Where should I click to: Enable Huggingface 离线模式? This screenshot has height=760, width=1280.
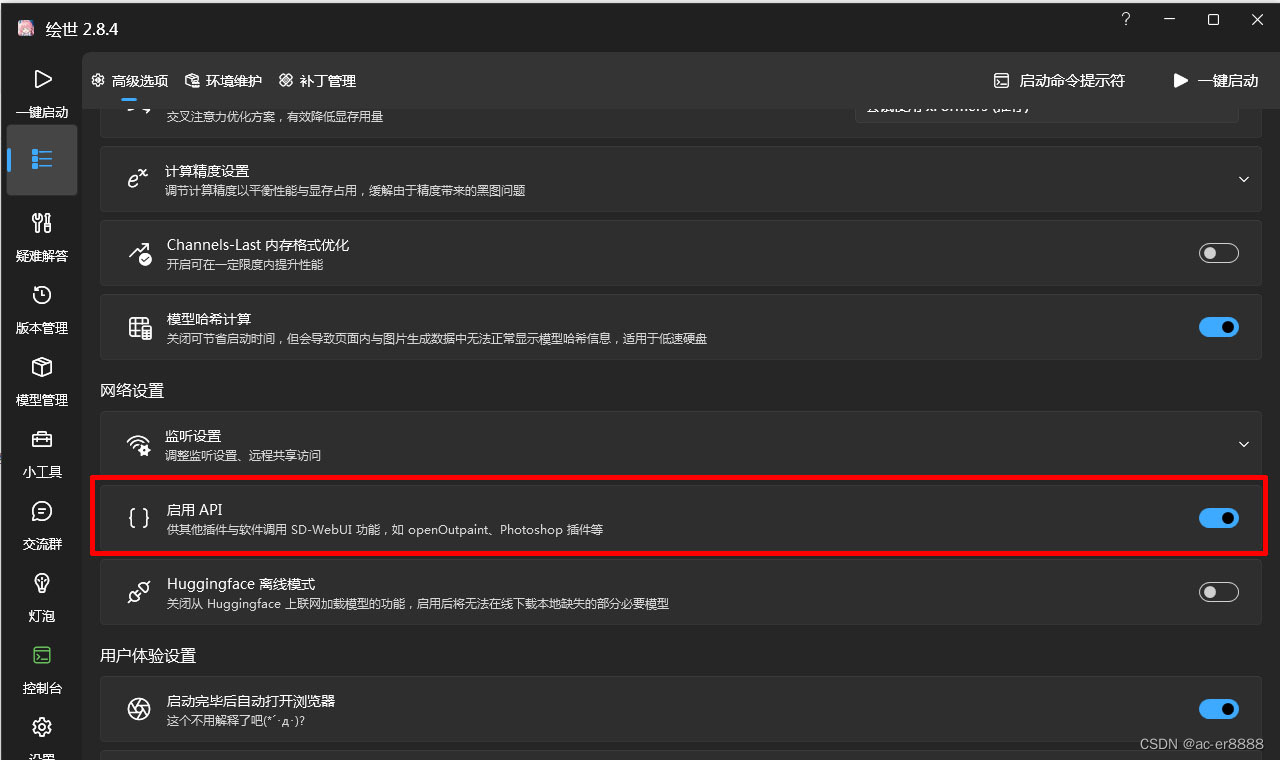pos(1218,591)
